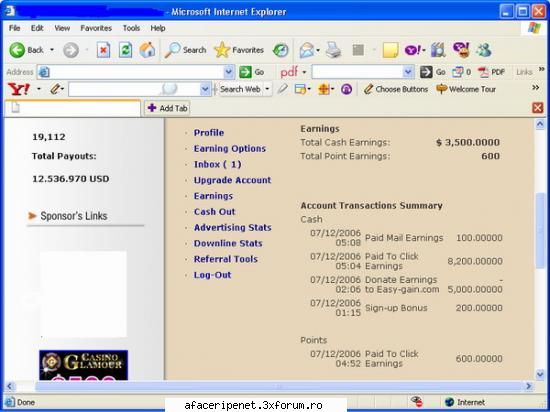Click the Stop loading icon
The image size is (550, 412).
coord(103,50)
